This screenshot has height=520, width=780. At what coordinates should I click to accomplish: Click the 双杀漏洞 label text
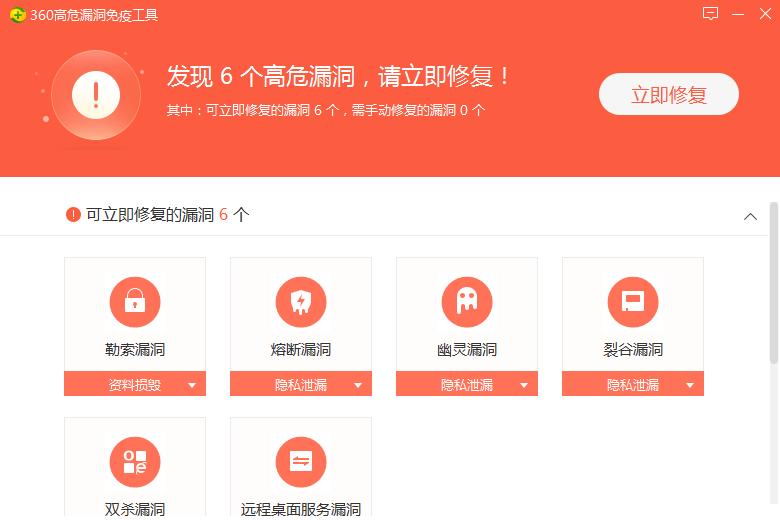(x=135, y=509)
